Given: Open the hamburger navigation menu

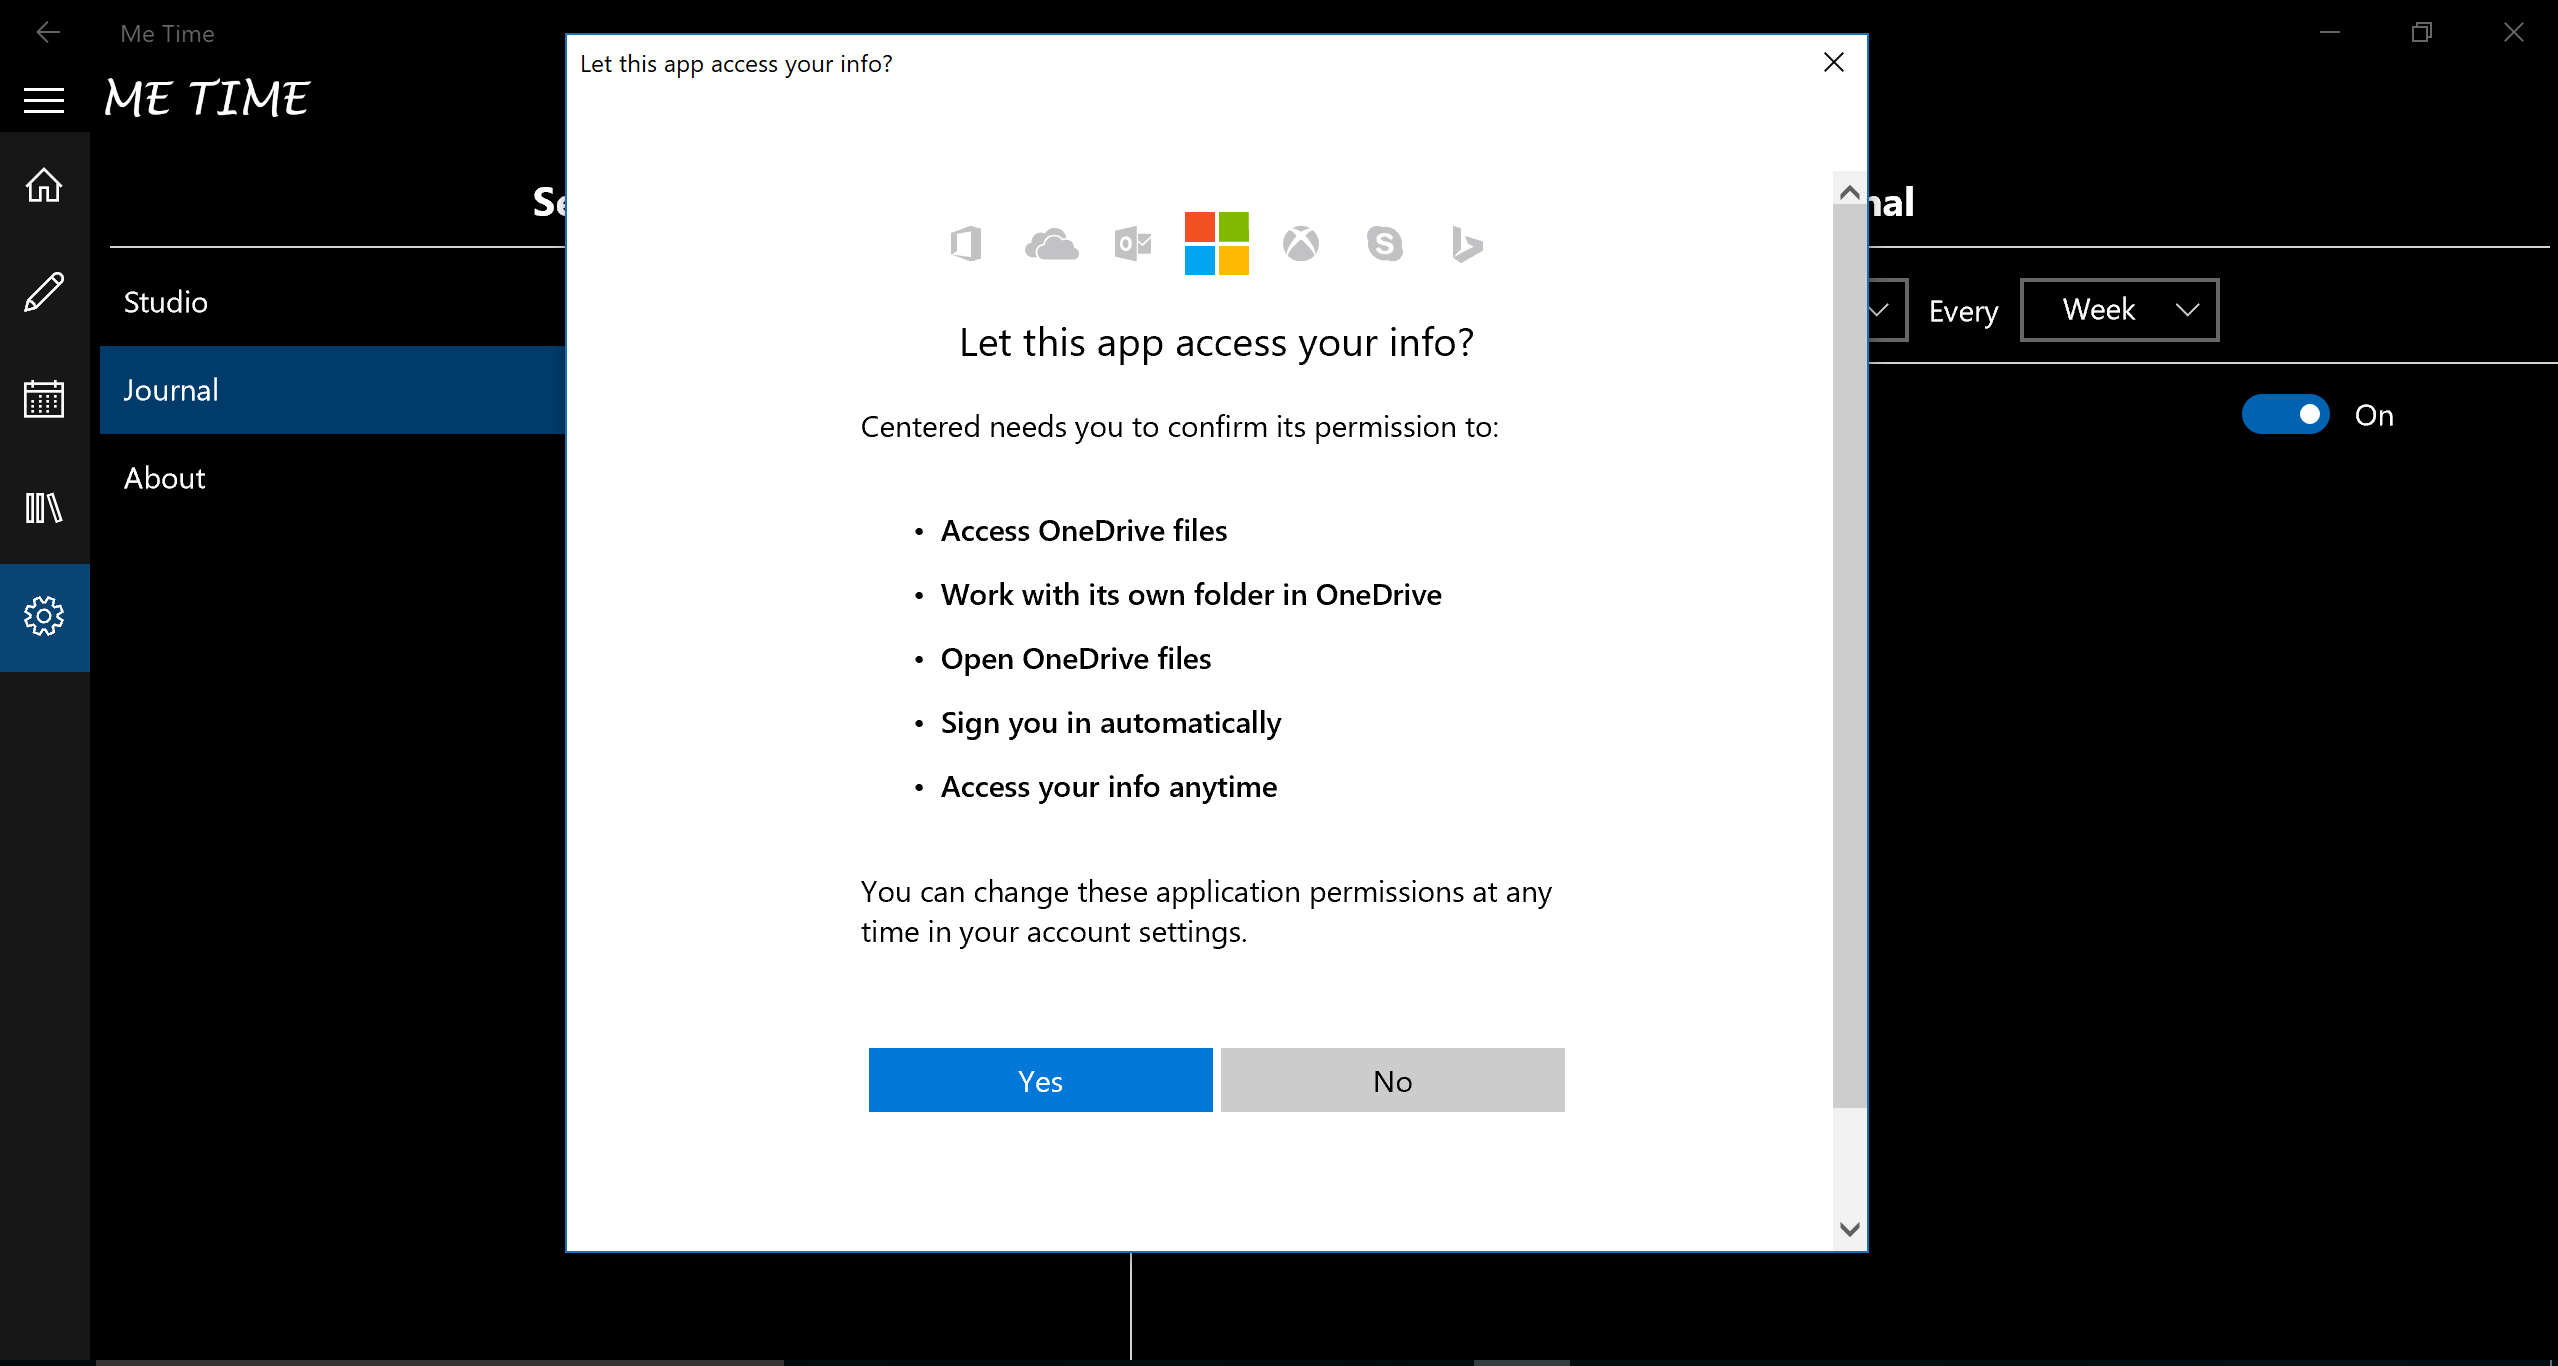Looking at the screenshot, I should coord(44,99).
